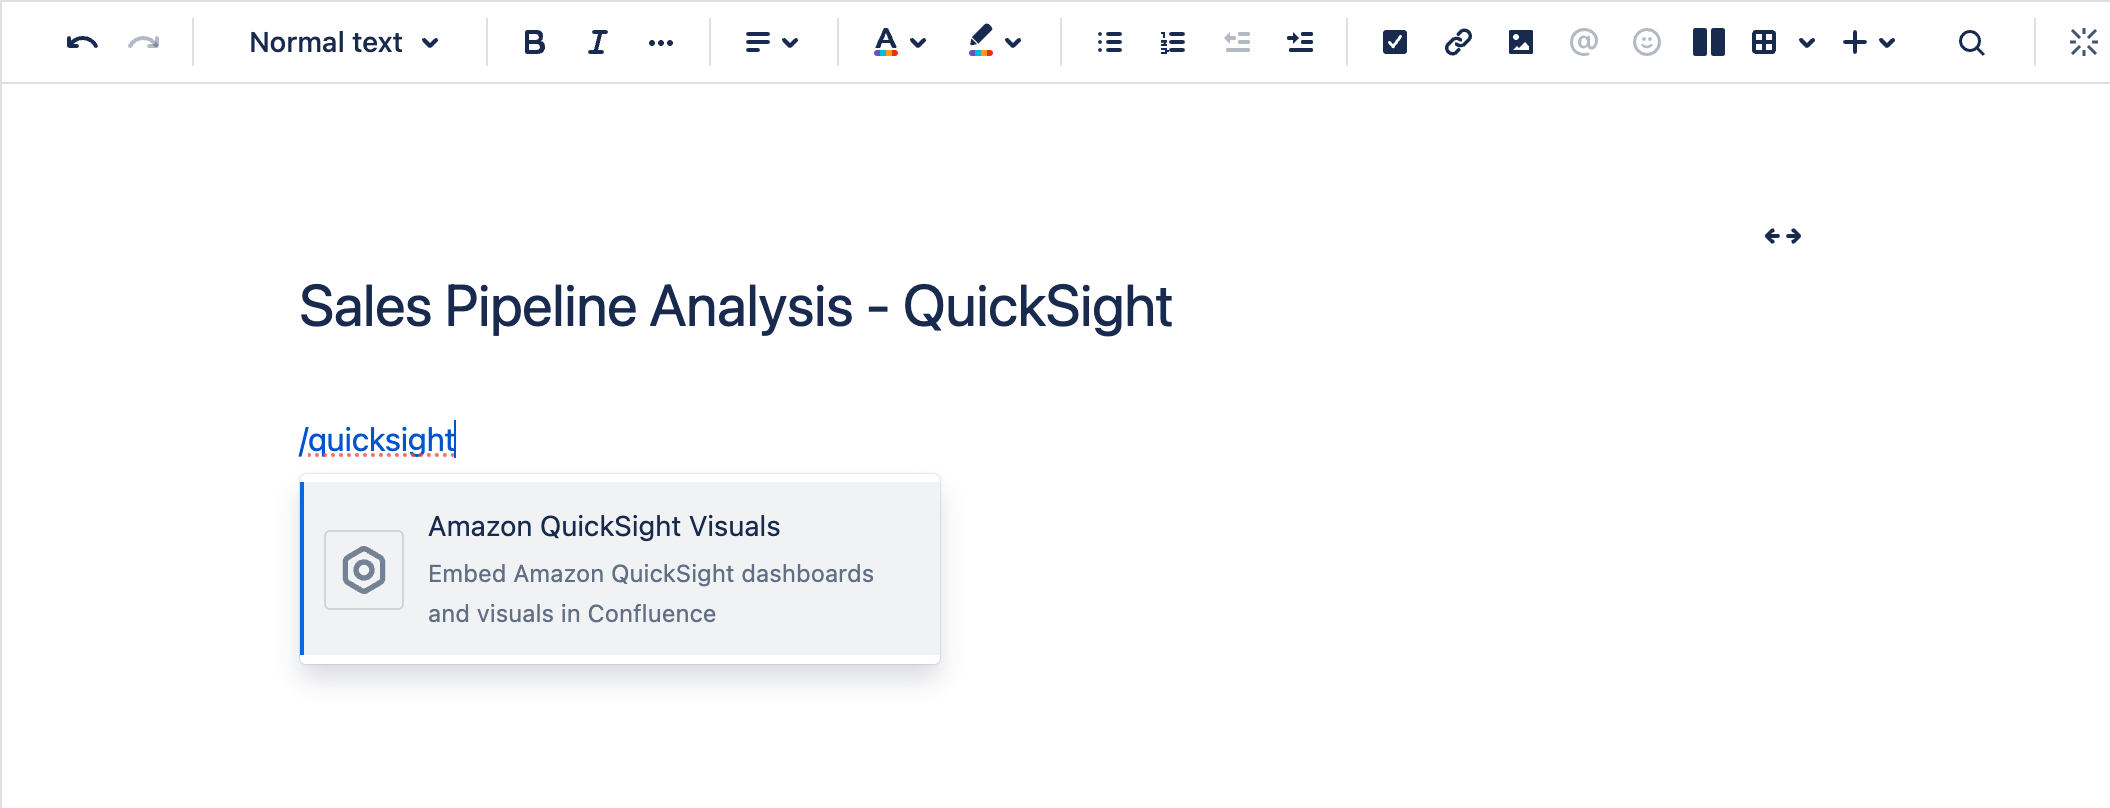Open the text alignment dropdown
Viewport: 2110px width, 808px height.
[771, 42]
